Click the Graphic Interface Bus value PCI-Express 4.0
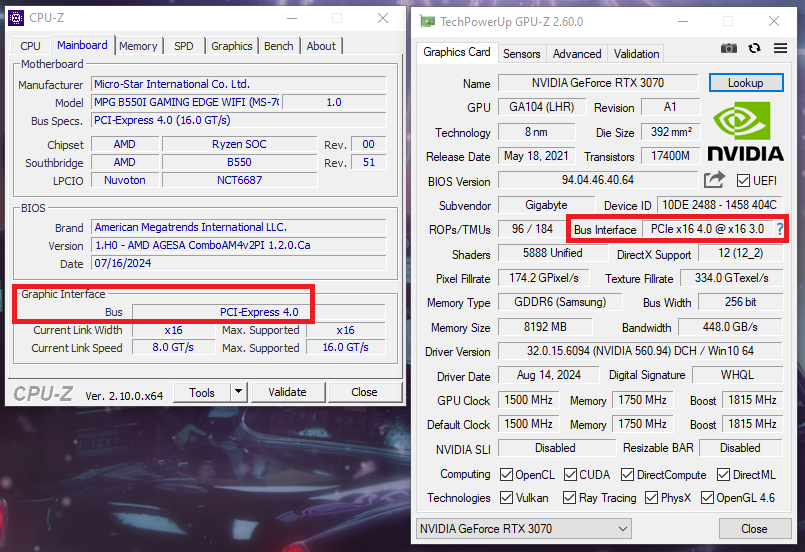The image size is (805, 552). pos(259,312)
